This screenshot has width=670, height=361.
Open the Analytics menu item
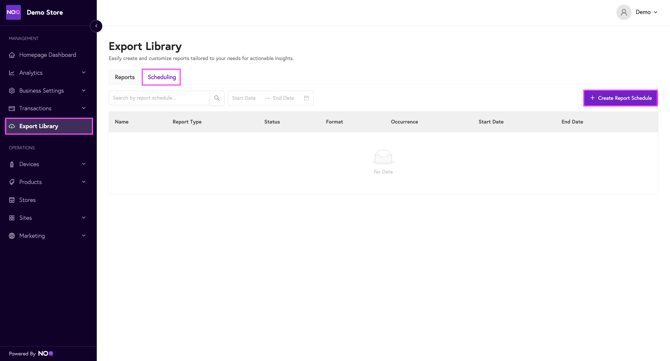point(49,73)
